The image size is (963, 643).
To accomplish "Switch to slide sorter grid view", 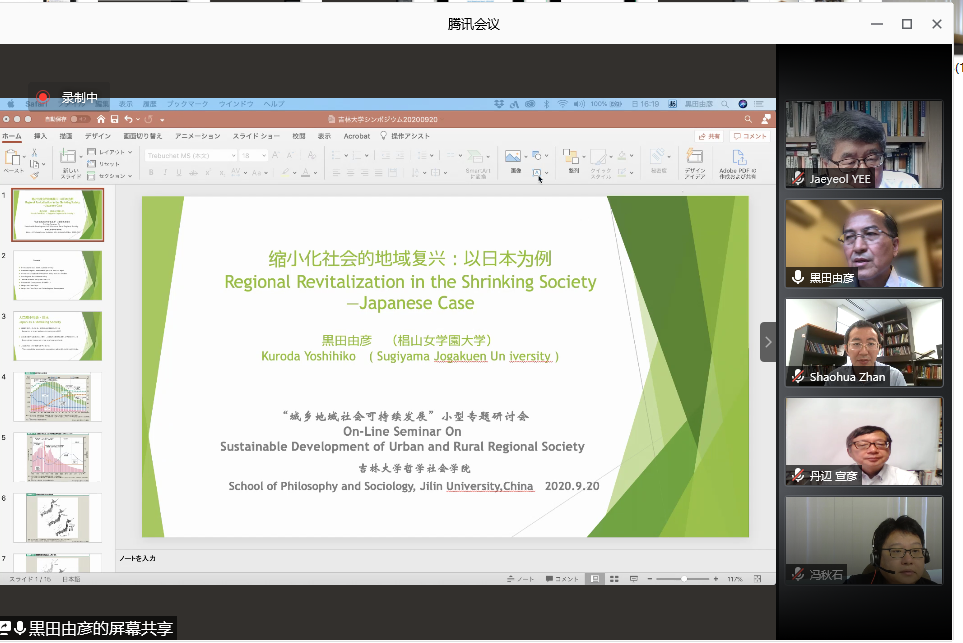I will click(614, 579).
